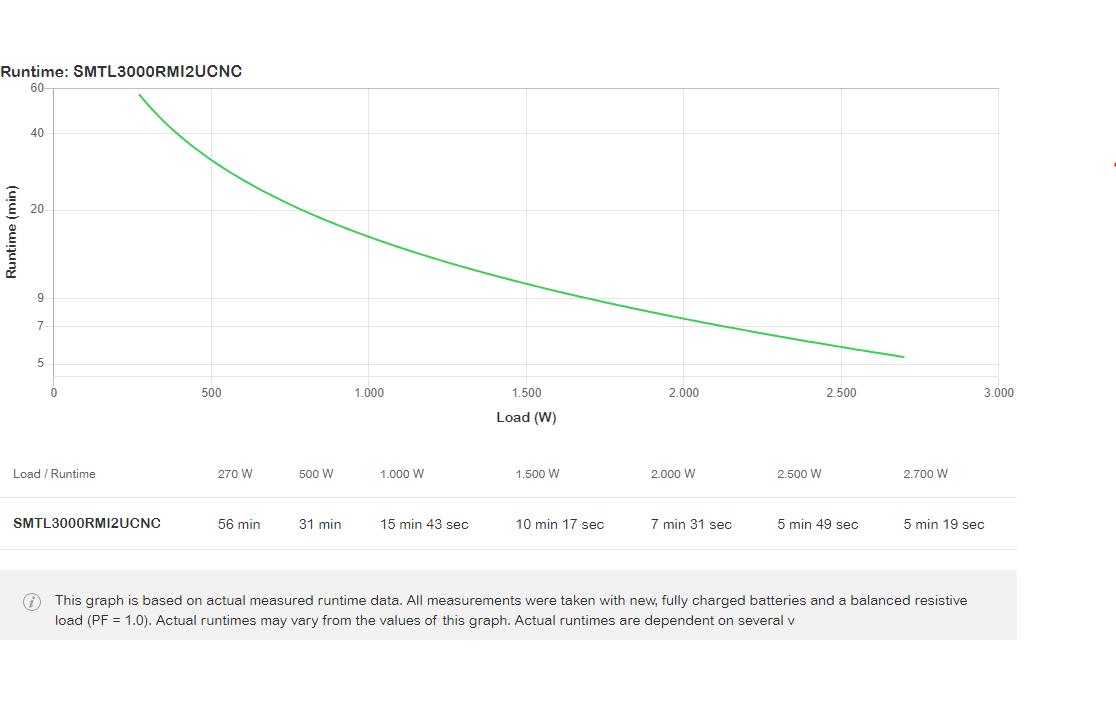Click the "Load / Runtime" table header

(x=54, y=474)
